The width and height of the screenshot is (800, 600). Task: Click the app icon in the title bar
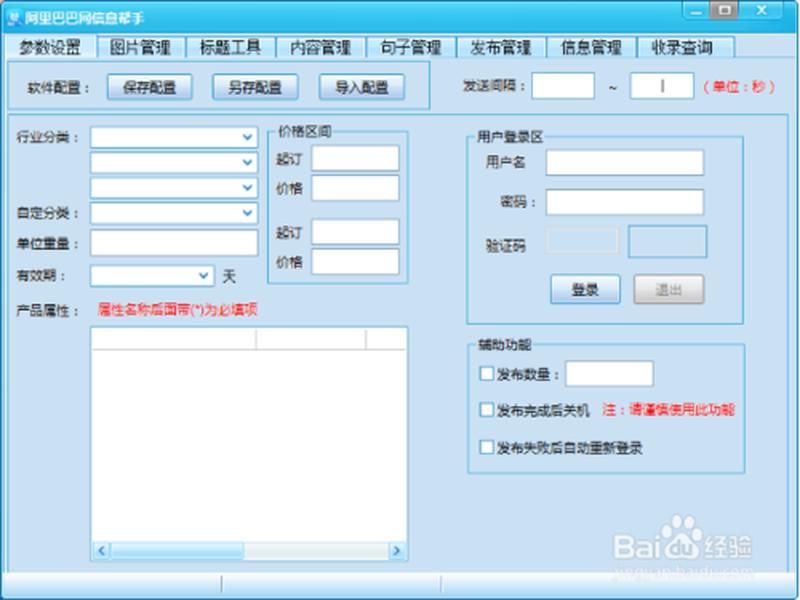point(14,18)
